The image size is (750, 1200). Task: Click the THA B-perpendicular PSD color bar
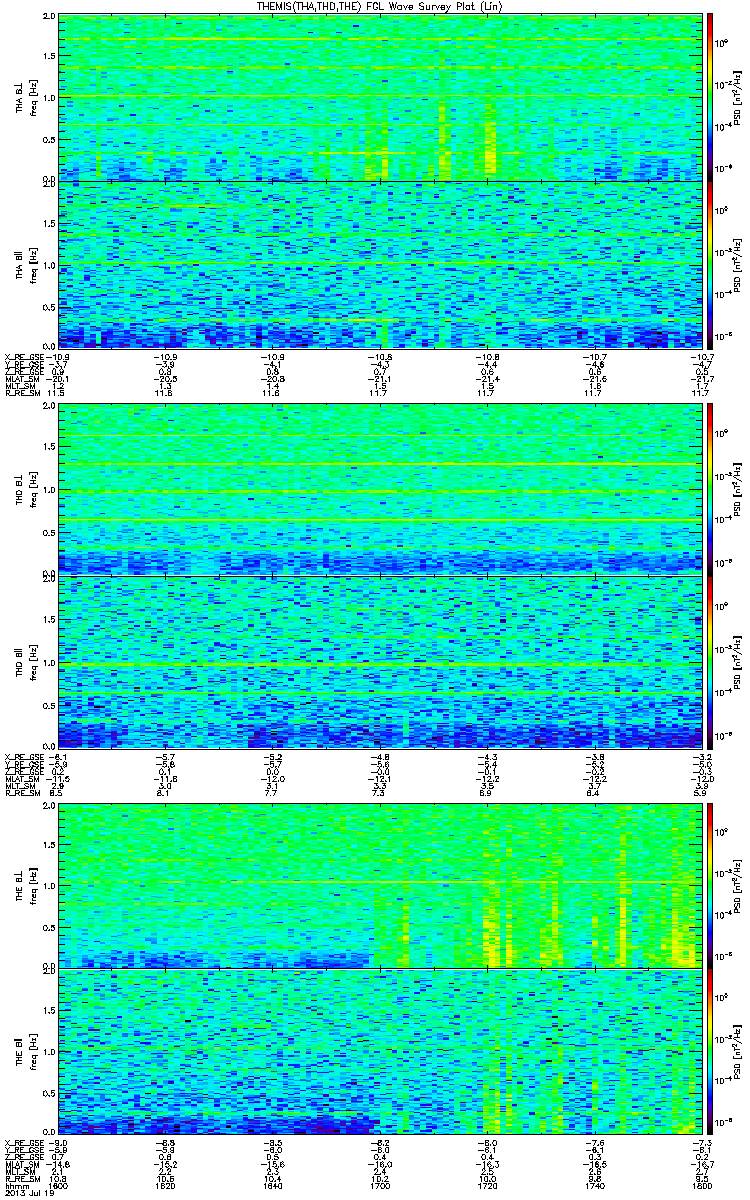tap(711, 96)
